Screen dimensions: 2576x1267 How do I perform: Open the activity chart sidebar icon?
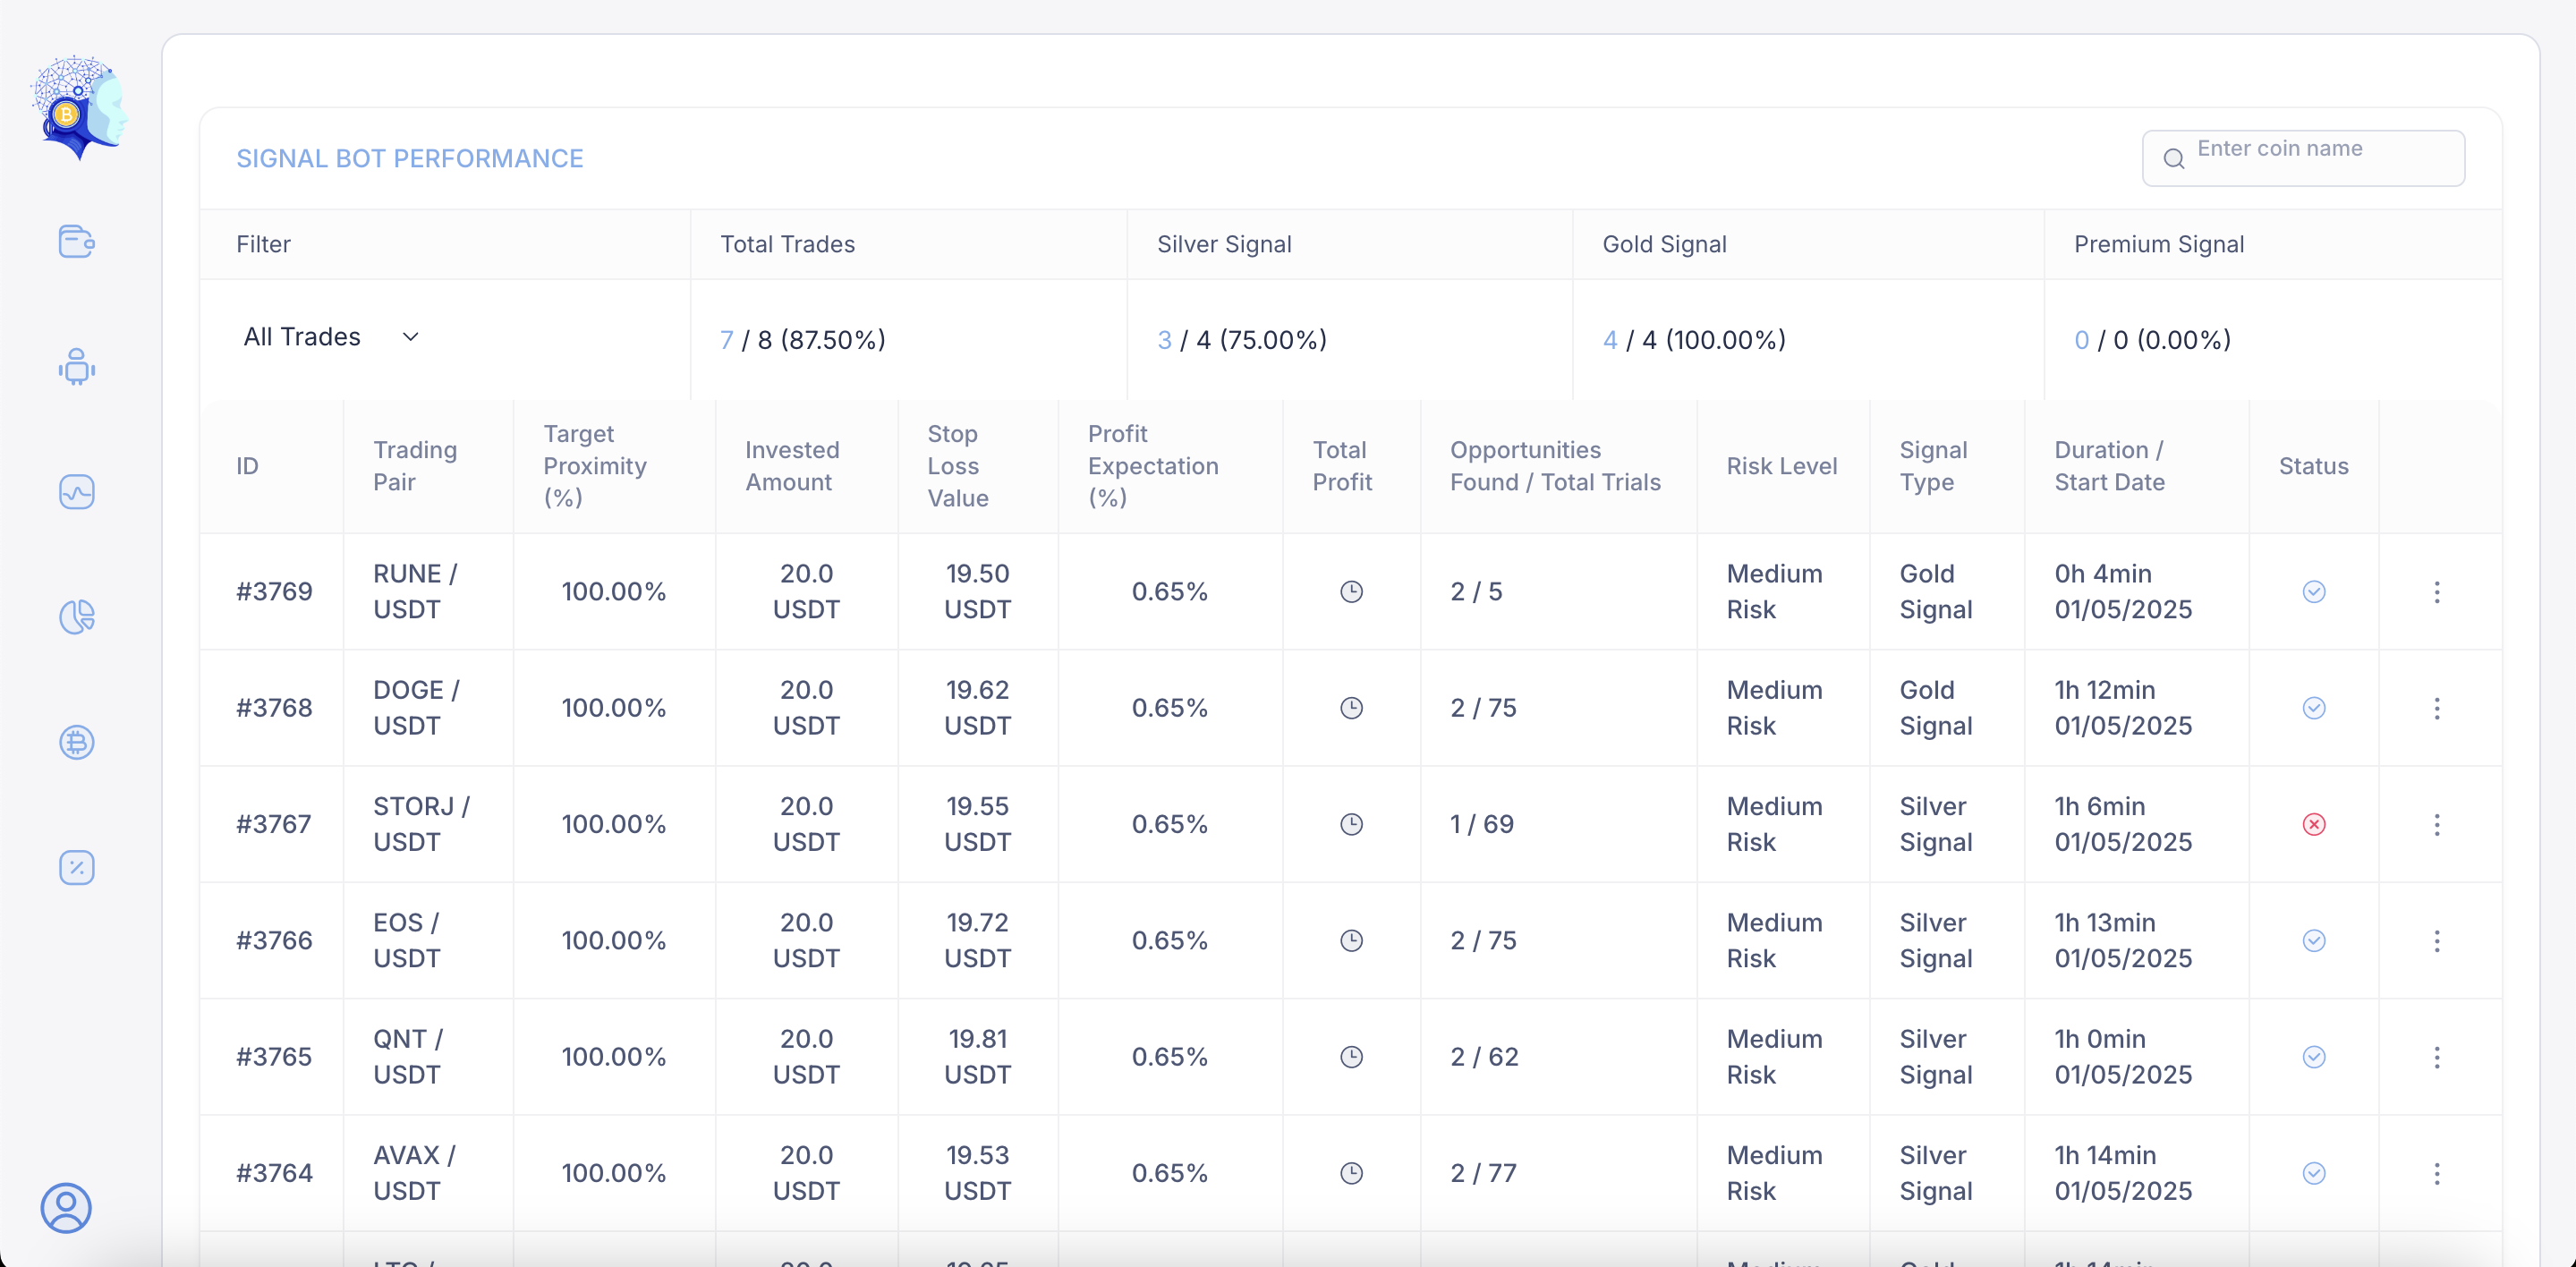(x=77, y=492)
